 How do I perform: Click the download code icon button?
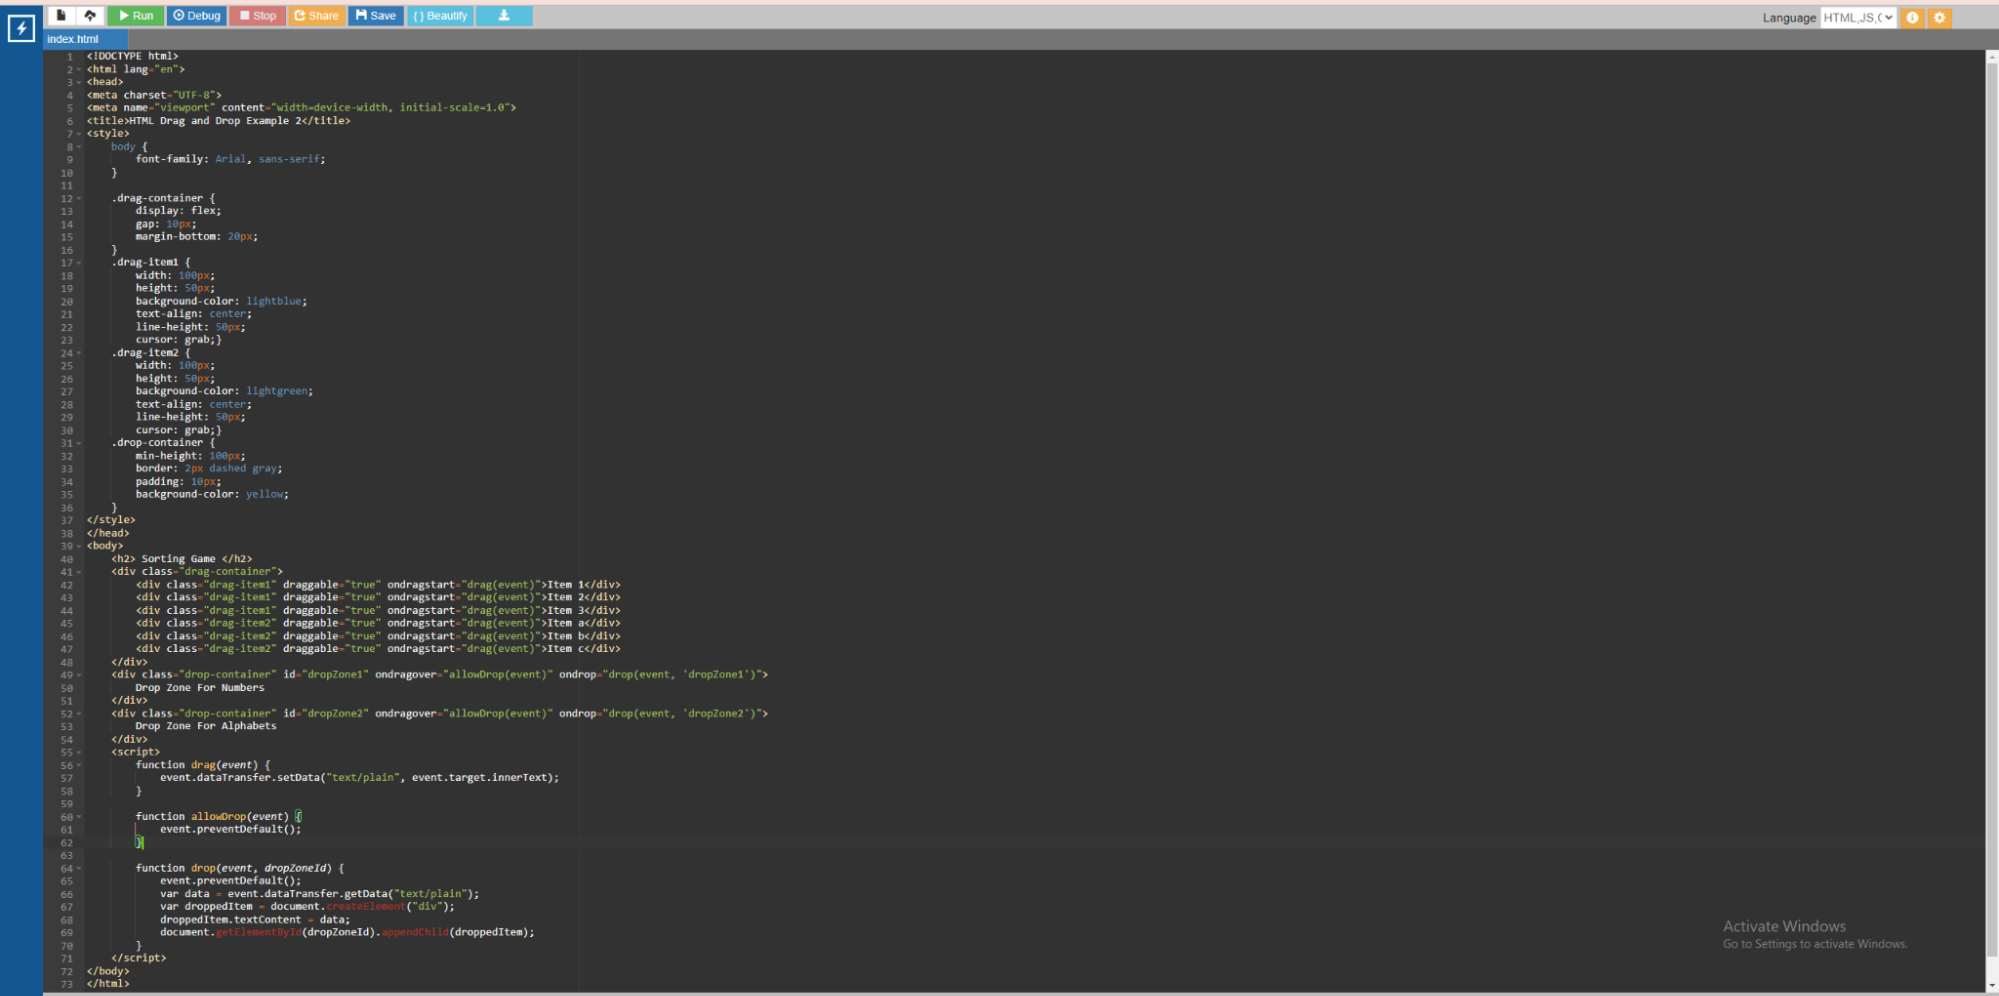click(504, 15)
